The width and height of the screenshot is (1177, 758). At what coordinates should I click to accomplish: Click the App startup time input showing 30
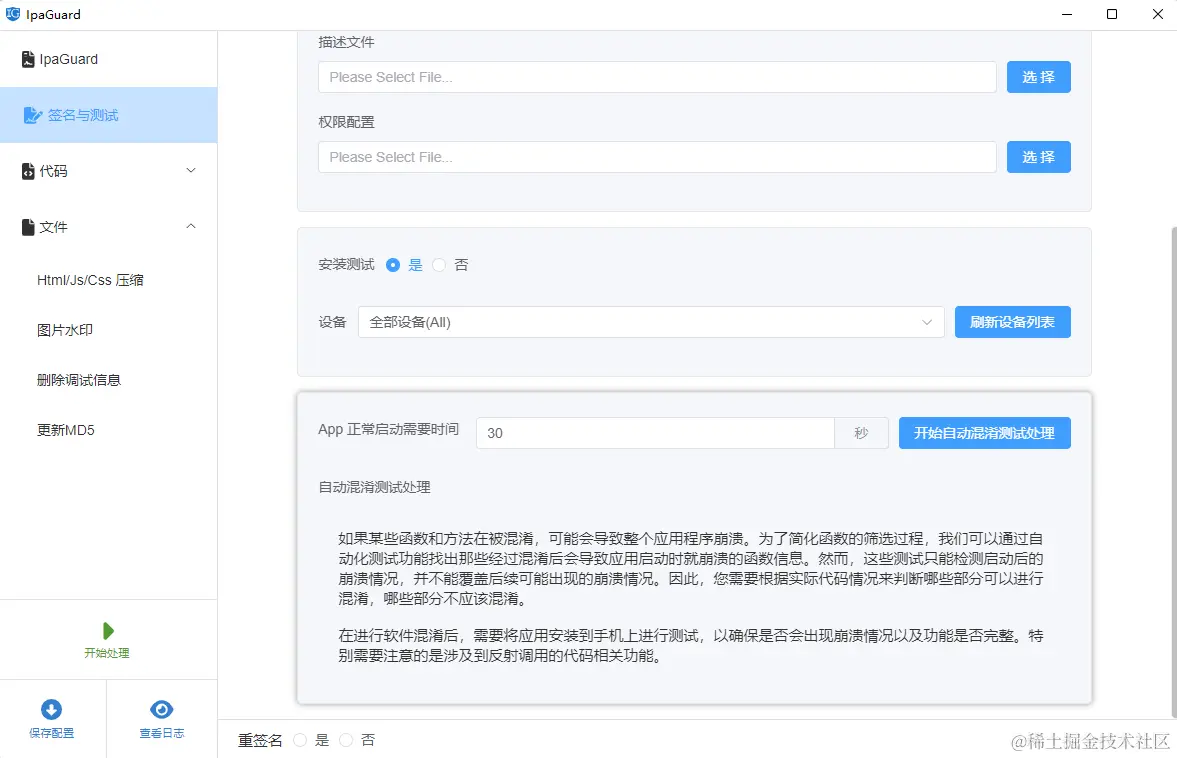(x=655, y=432)
